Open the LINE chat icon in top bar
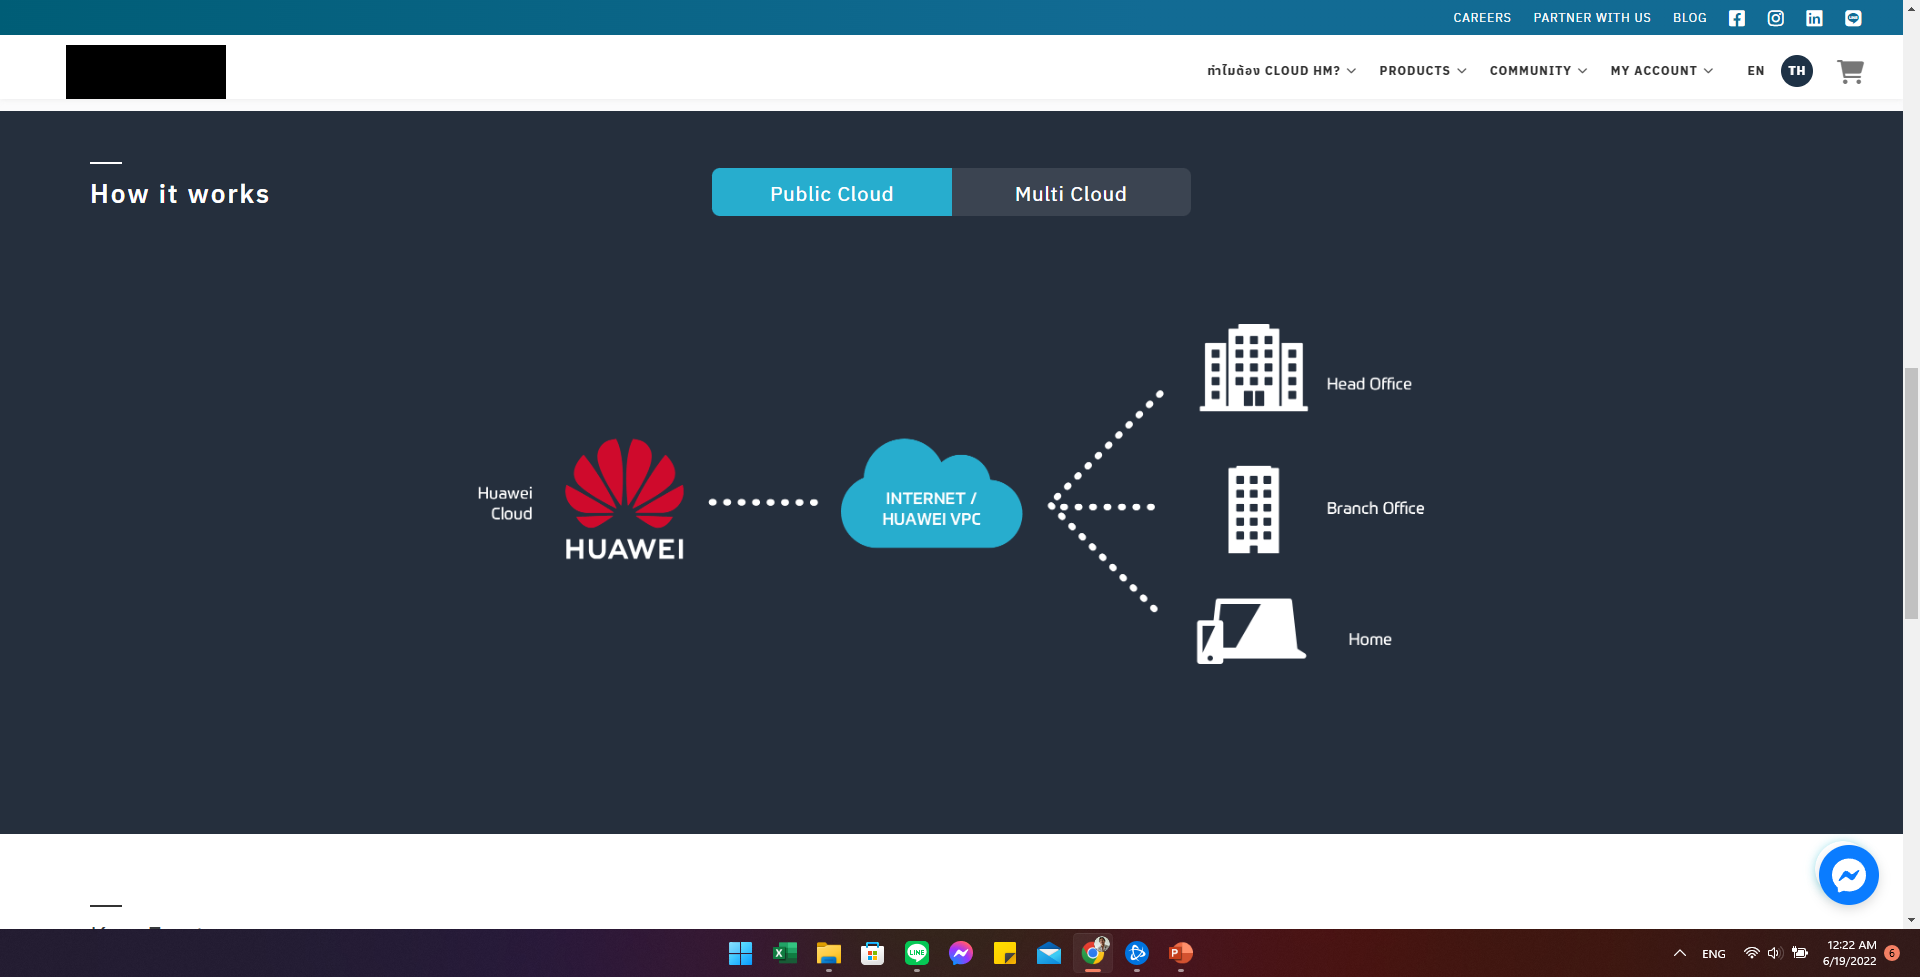This screenshot has width=1920, height=977. pos(1853,18)
